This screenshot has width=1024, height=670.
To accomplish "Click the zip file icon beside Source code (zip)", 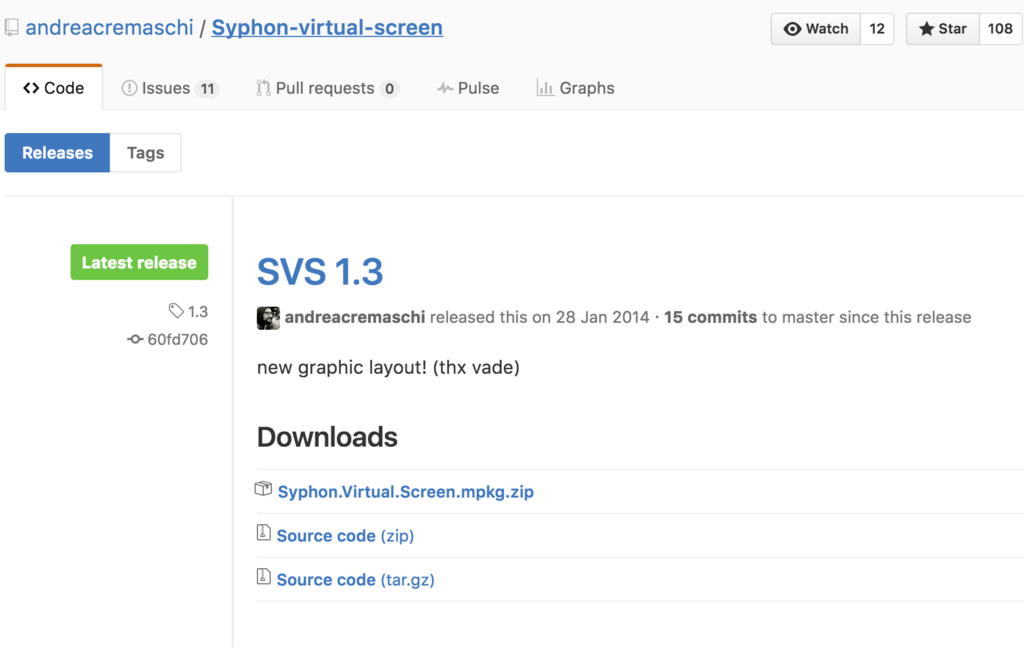I will click(x=263, y=532).
